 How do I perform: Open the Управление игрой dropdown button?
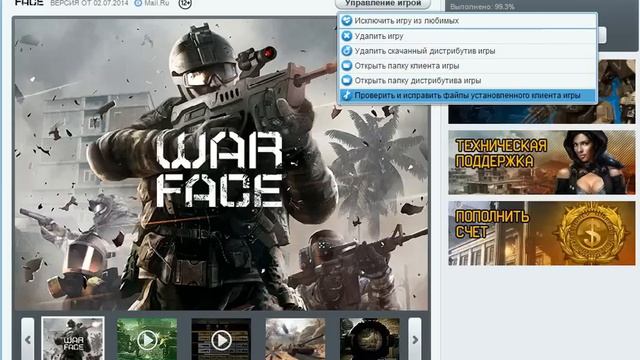pos(383,4)
